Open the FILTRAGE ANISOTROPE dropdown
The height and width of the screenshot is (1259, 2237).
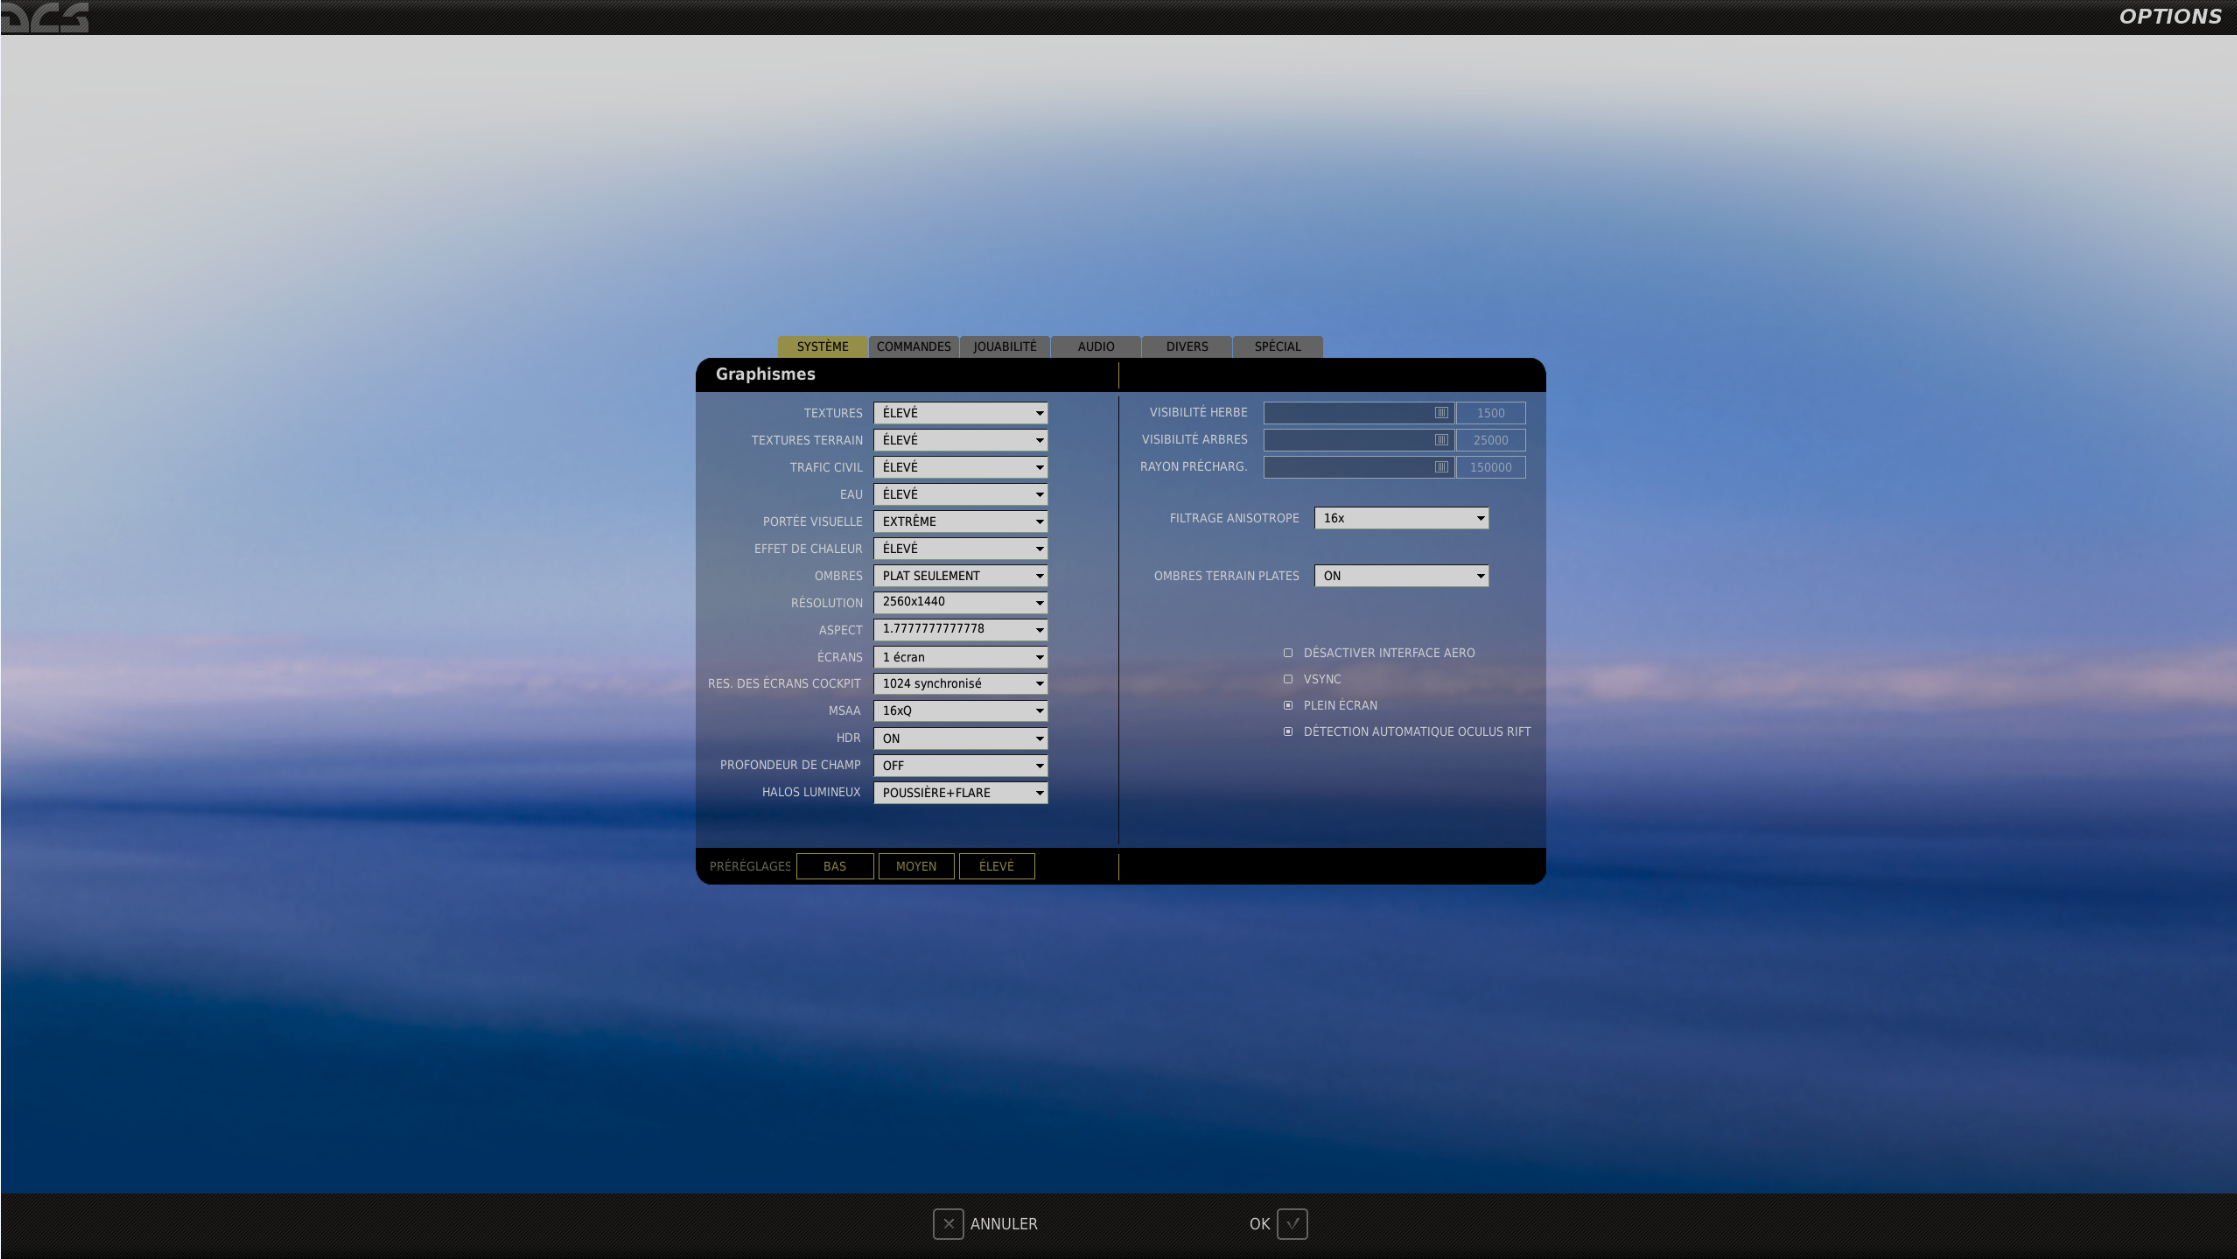1401,518
